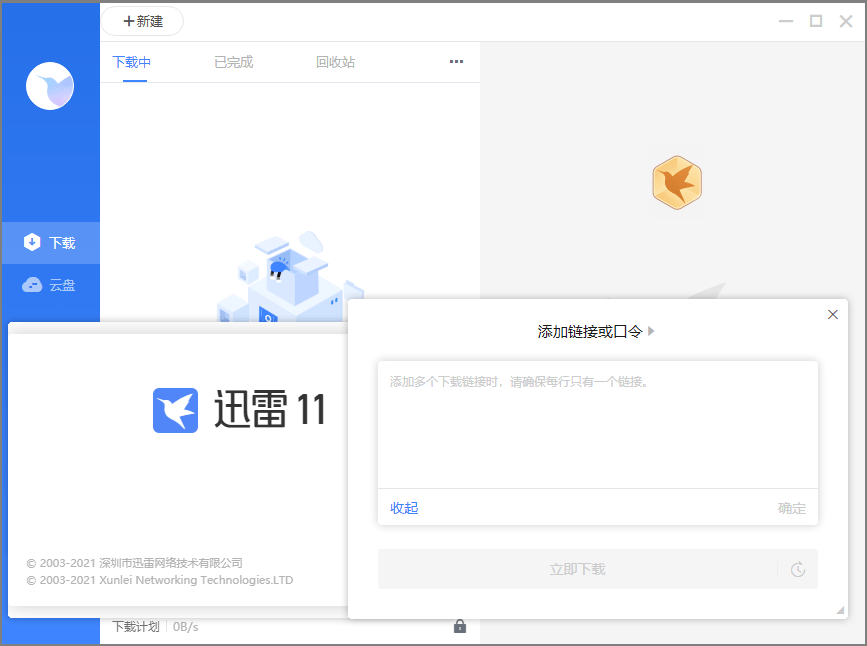Click the orange hexagon Xunlei bird icon

click(x=677, y=183)
